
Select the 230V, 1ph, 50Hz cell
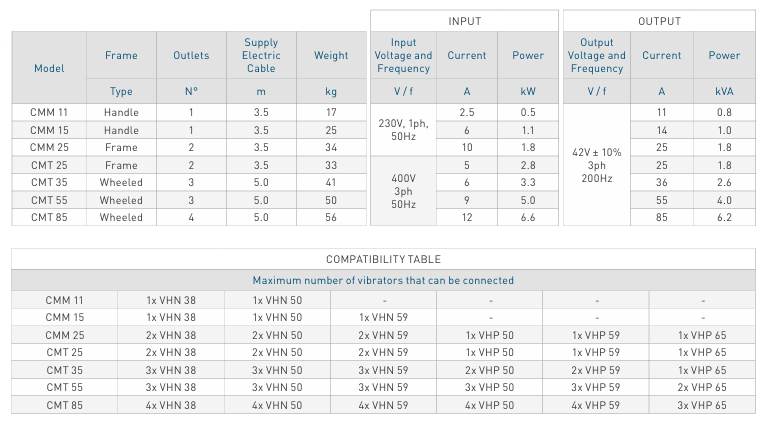[x=403, y=129]
